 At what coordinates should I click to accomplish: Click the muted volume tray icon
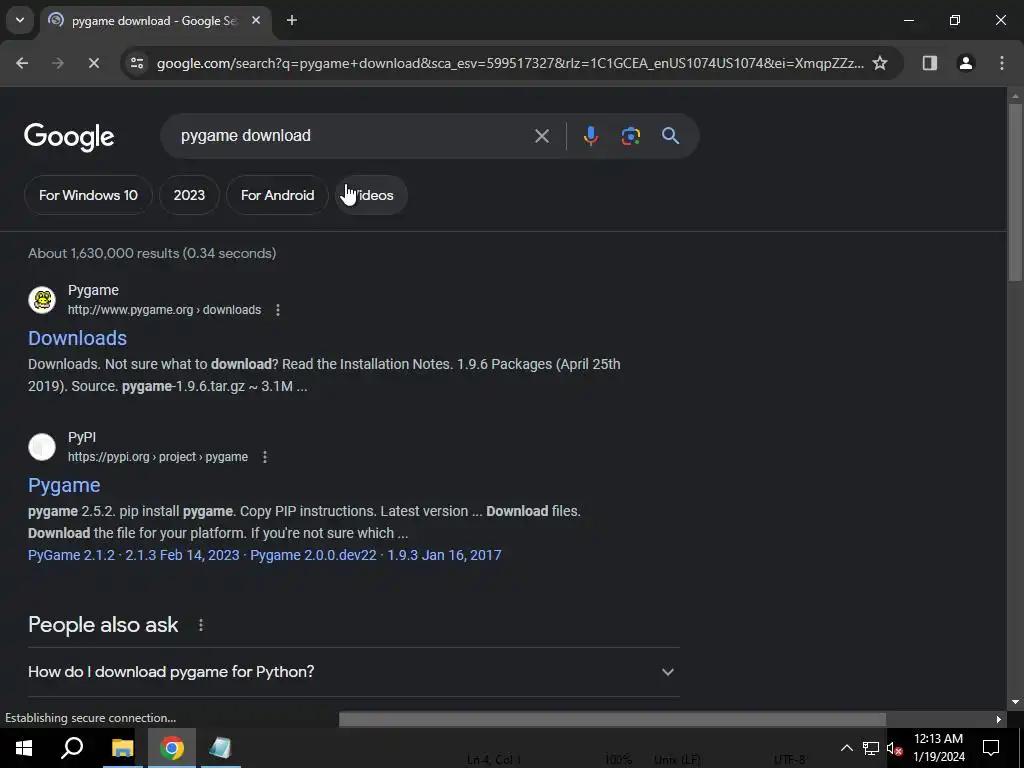click(x=895, y=748)
